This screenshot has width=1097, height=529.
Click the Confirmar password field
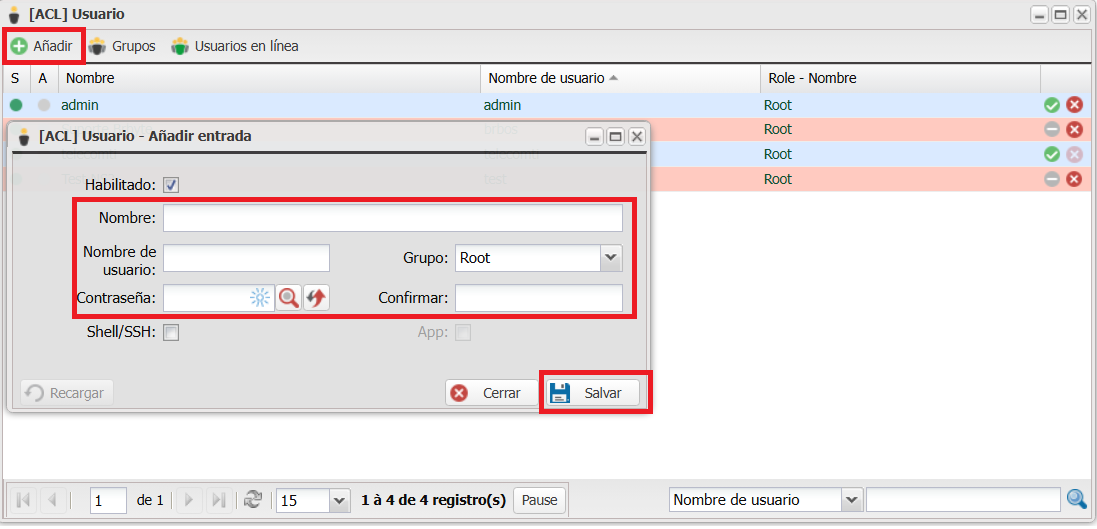pos(538,298)
